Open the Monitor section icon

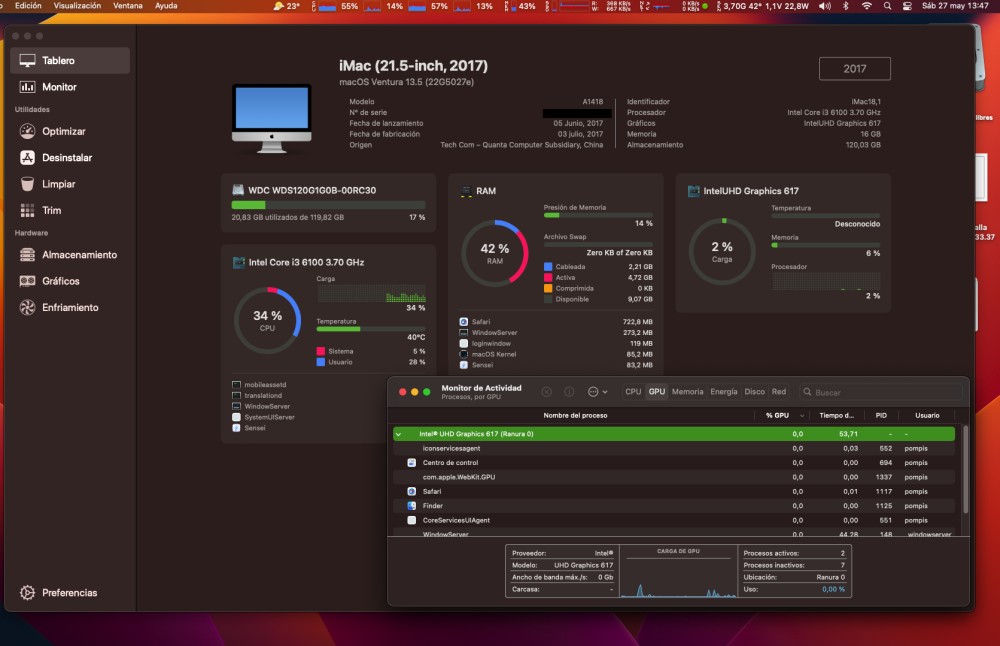27,87
